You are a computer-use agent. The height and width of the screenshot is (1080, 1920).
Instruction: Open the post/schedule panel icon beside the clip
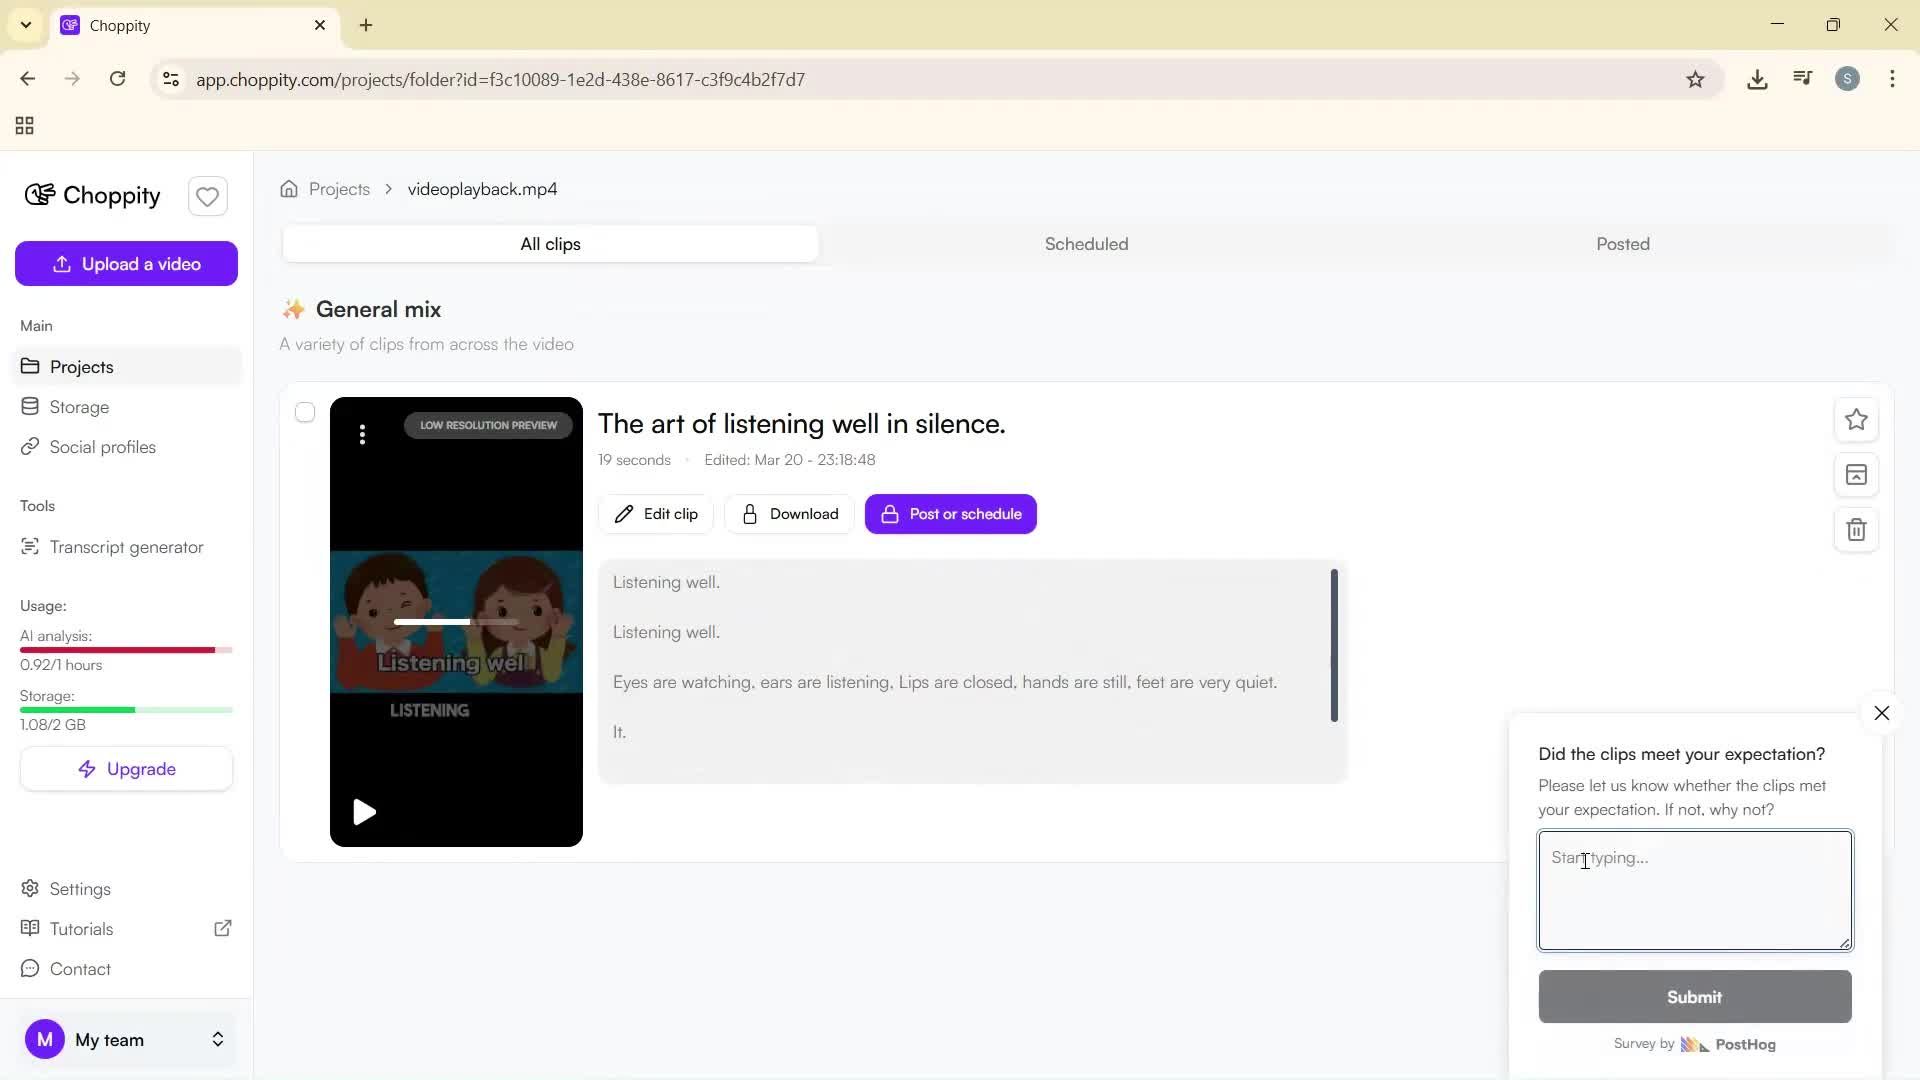click(x=1856, y=475)
